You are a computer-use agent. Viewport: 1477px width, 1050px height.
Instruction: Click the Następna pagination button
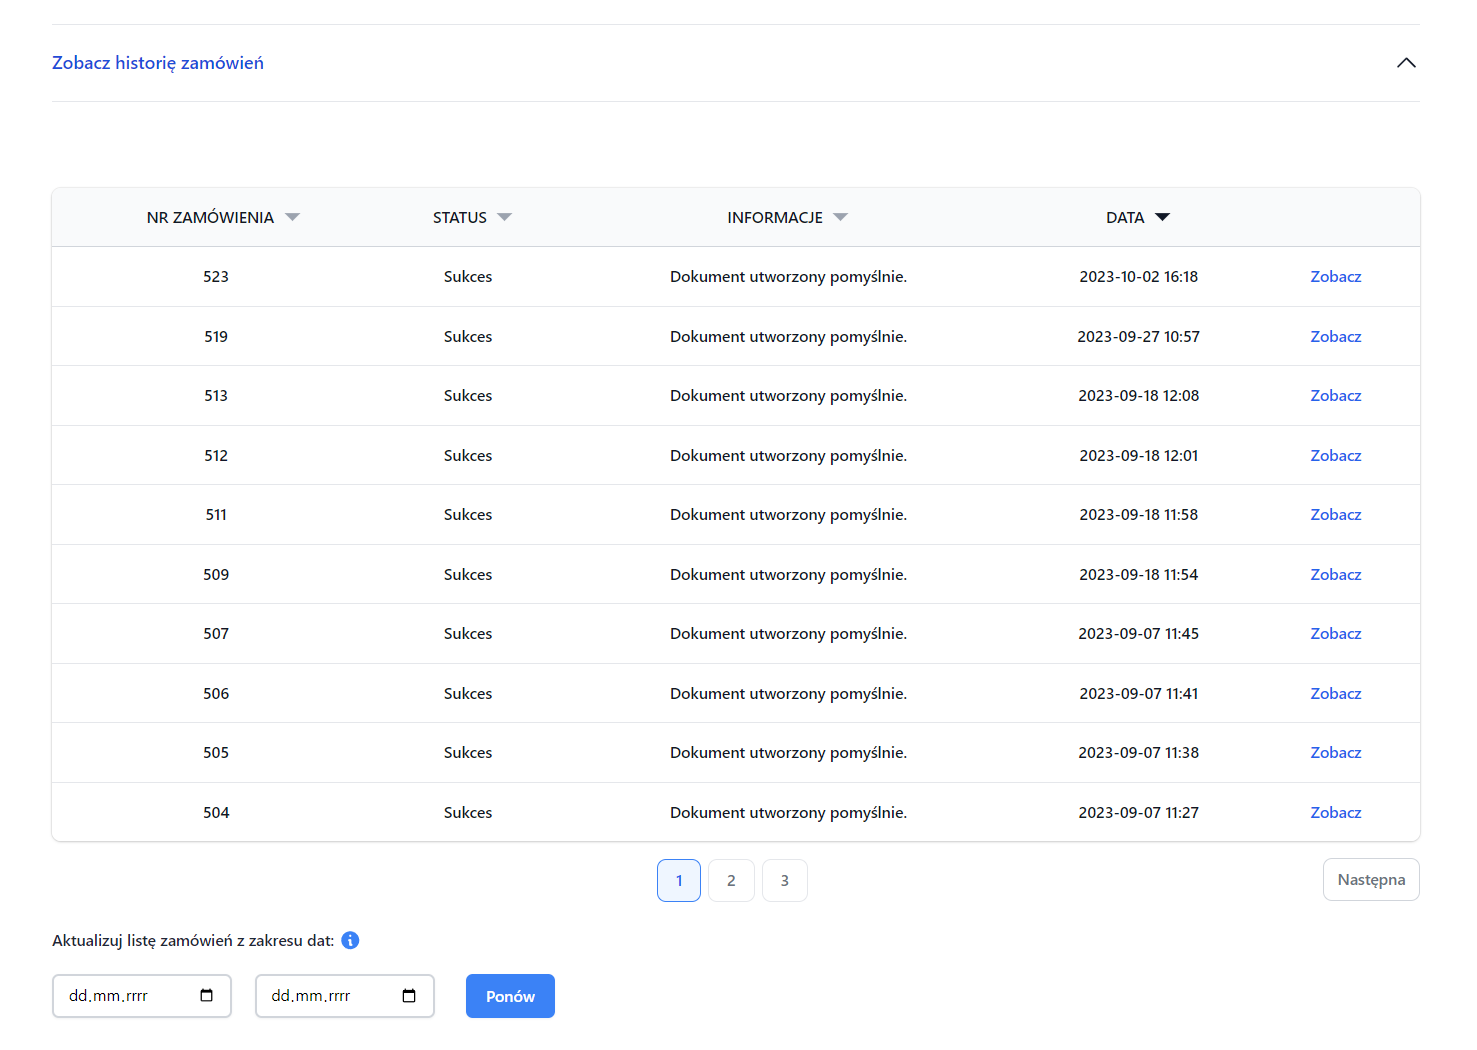point(1371,879)
